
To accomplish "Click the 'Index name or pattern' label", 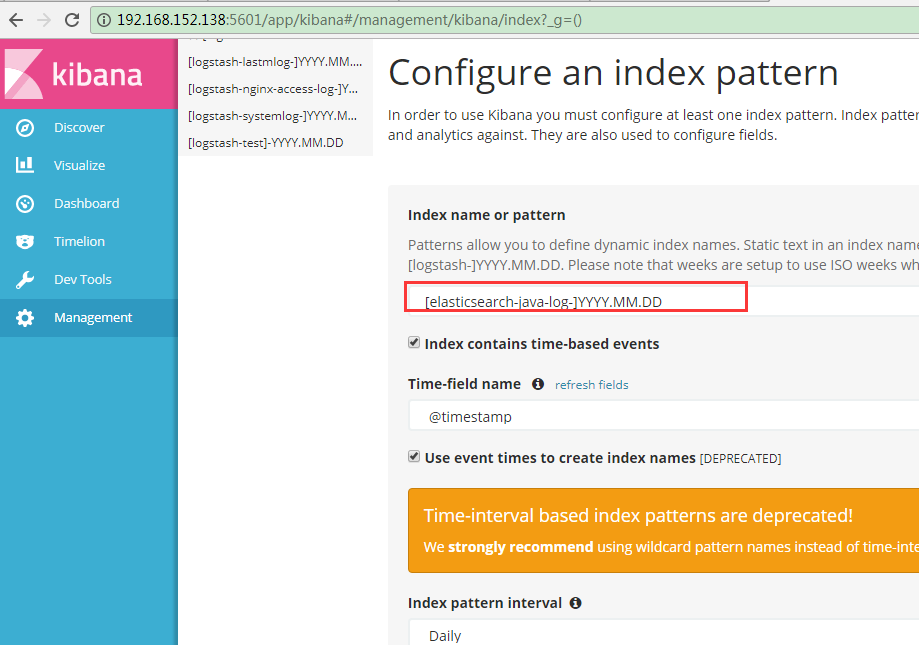I will 486,215.
